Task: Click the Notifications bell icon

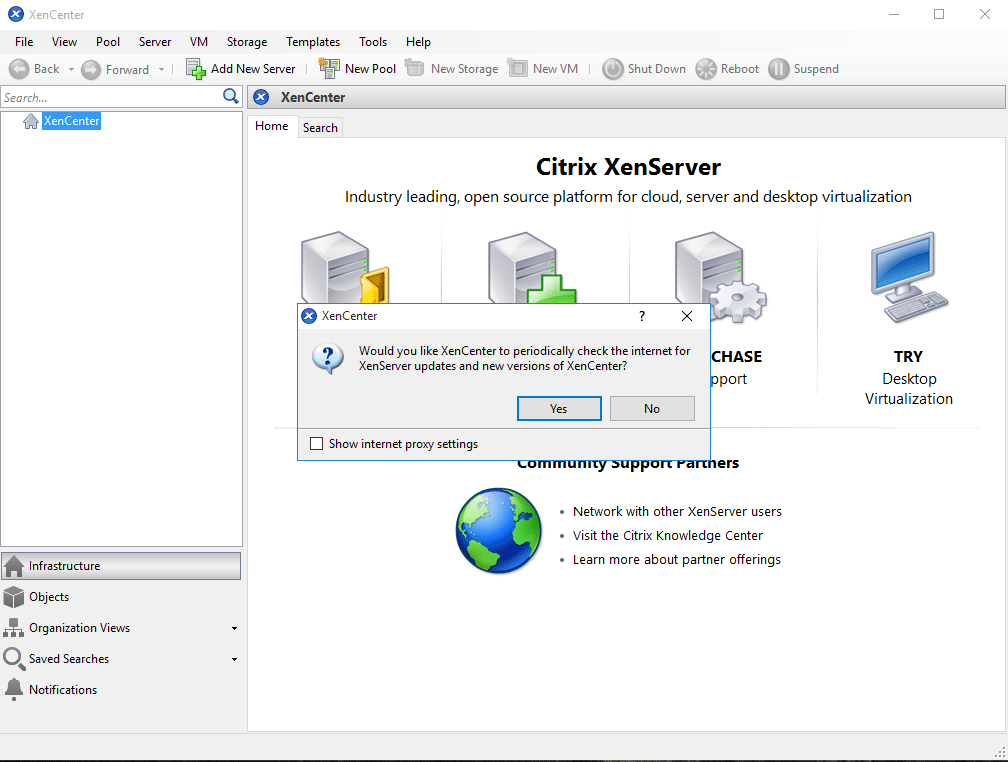Action: click(x=14, y=689)
